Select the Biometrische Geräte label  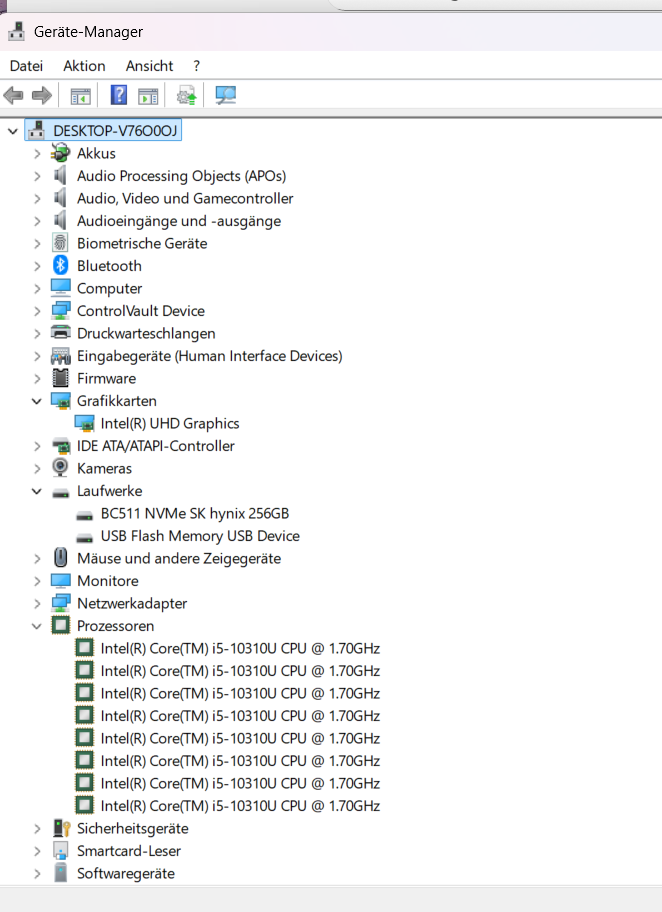click(x=142, y=243)
